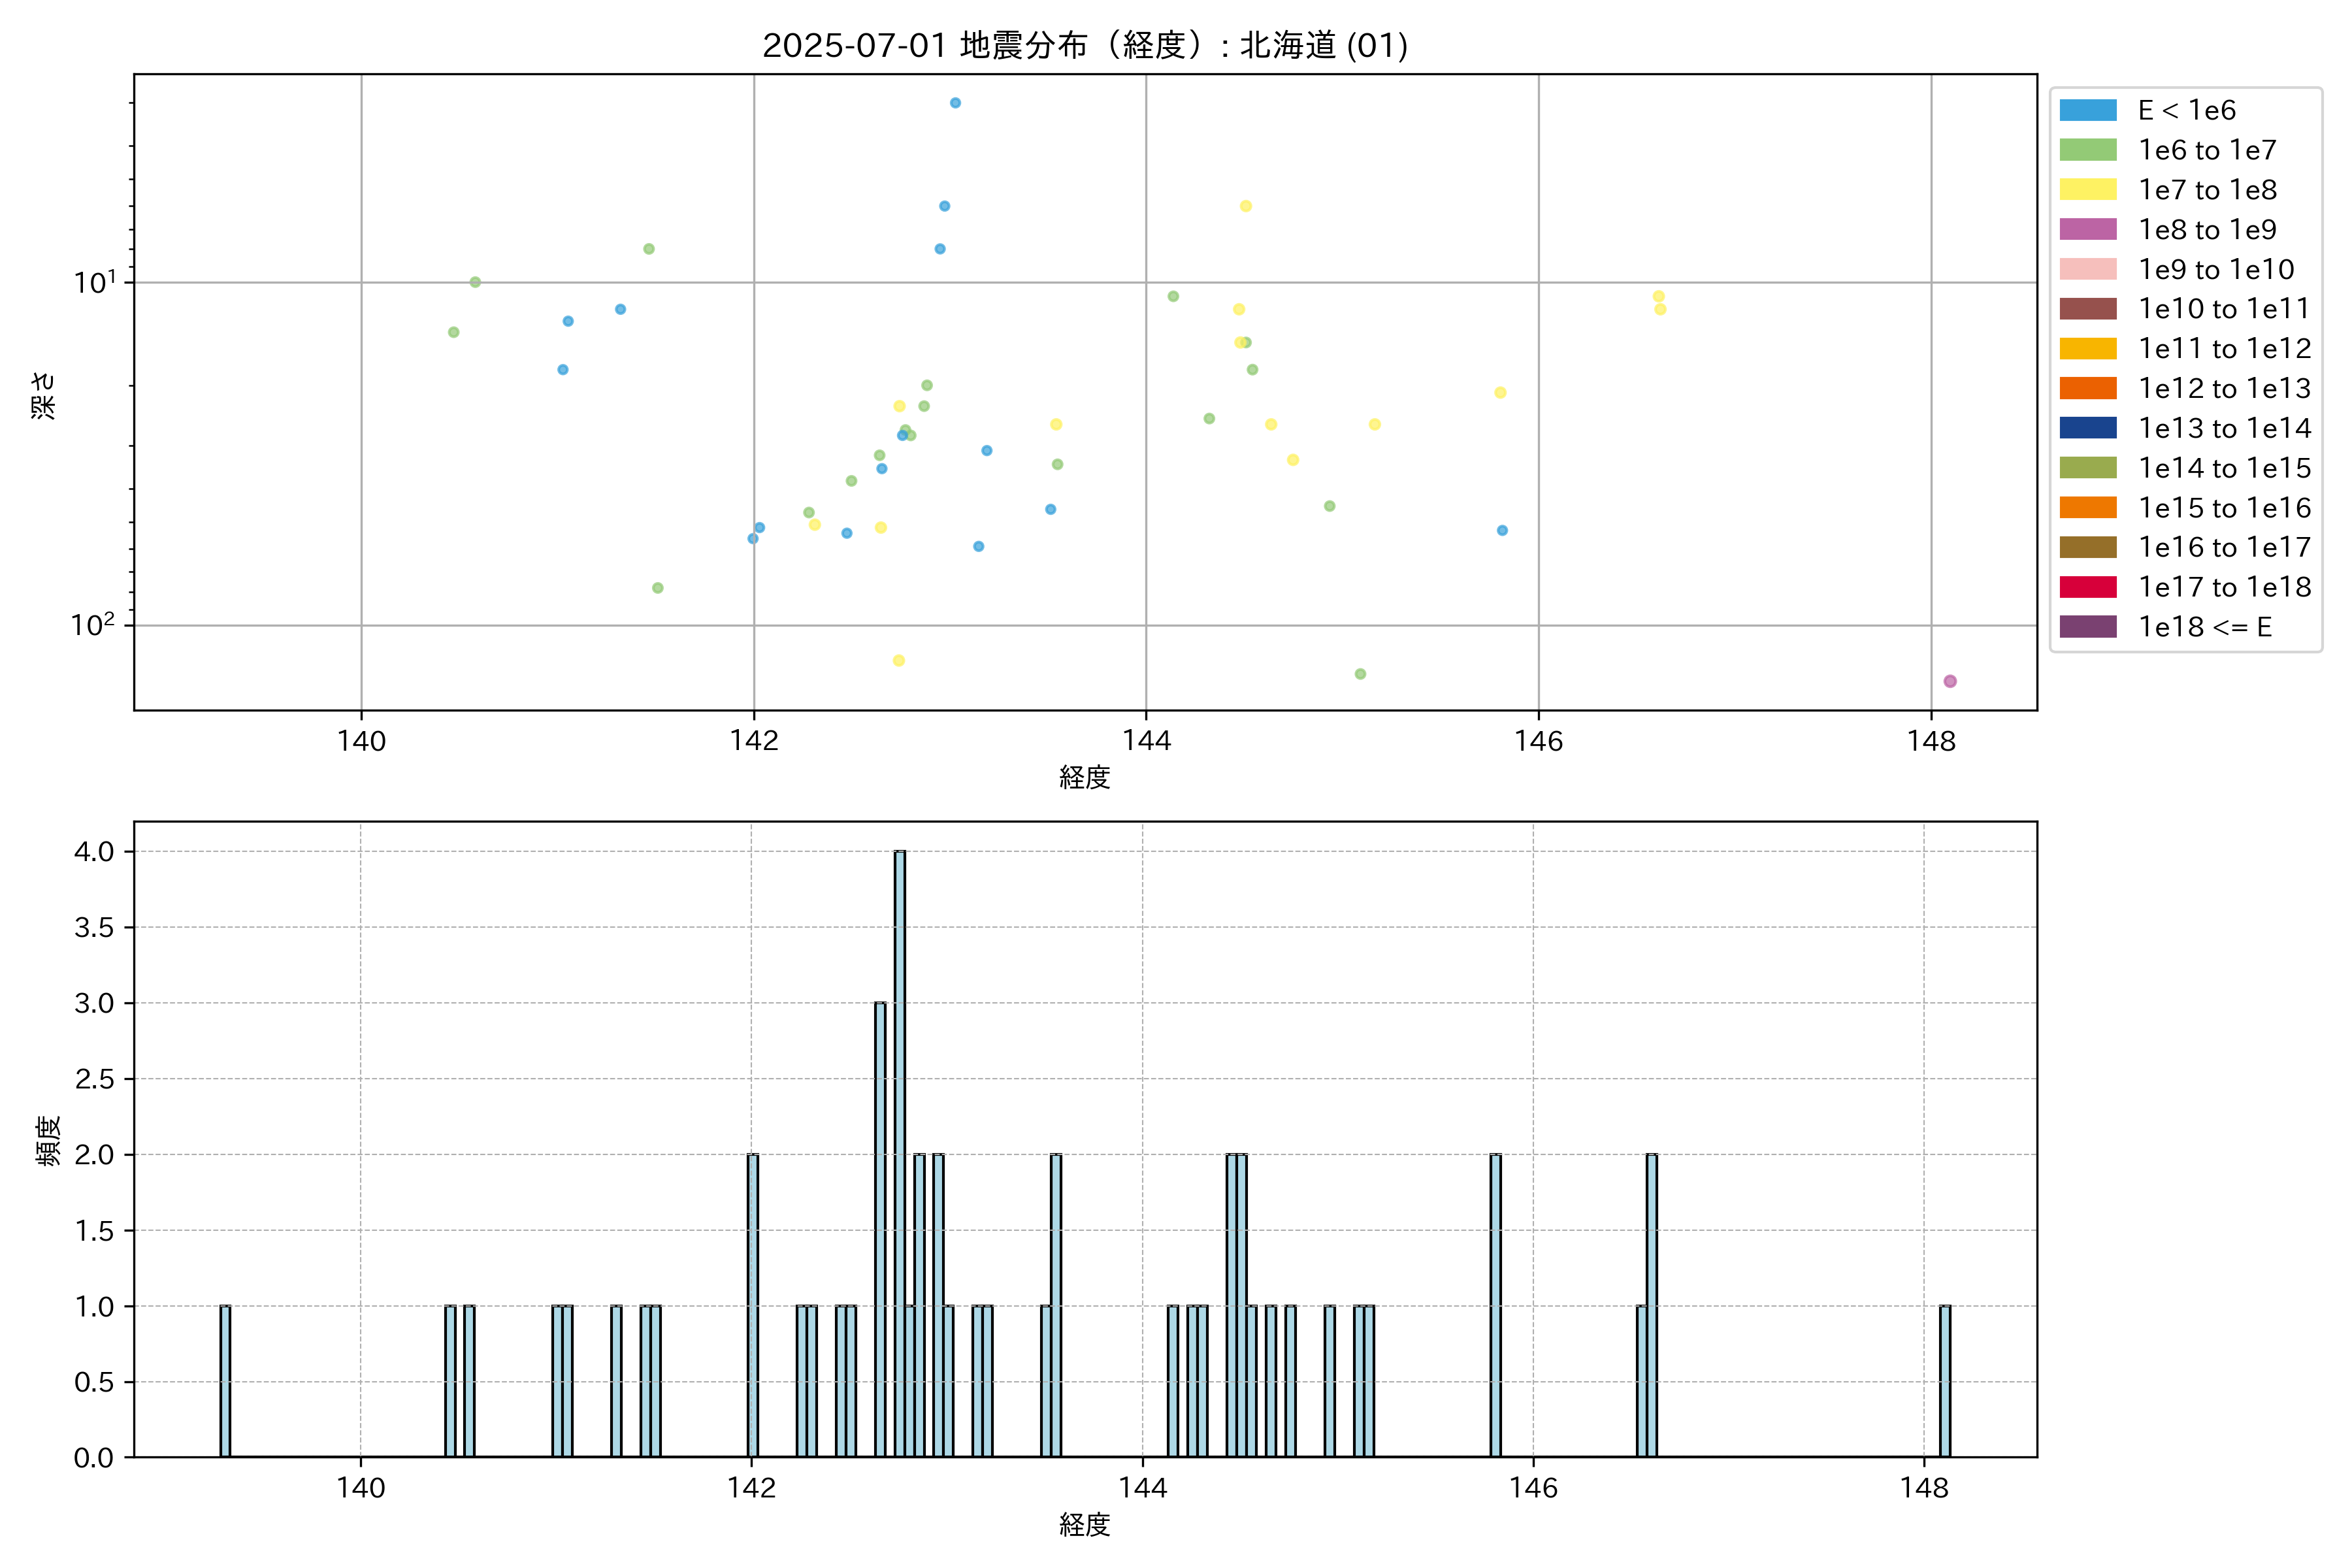Click the navy 1e13 to 1e14 swatch
2352x1568 pixels.
pyautogui.click(x=2087, y=428)
